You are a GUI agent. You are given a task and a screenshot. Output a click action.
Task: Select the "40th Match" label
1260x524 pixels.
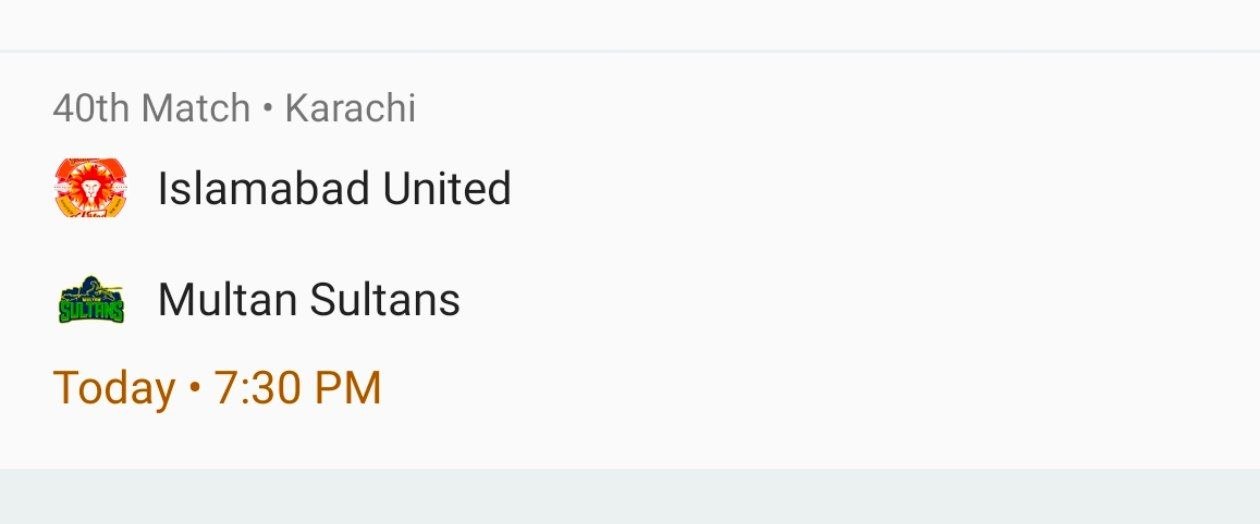(x=151, y=108)
